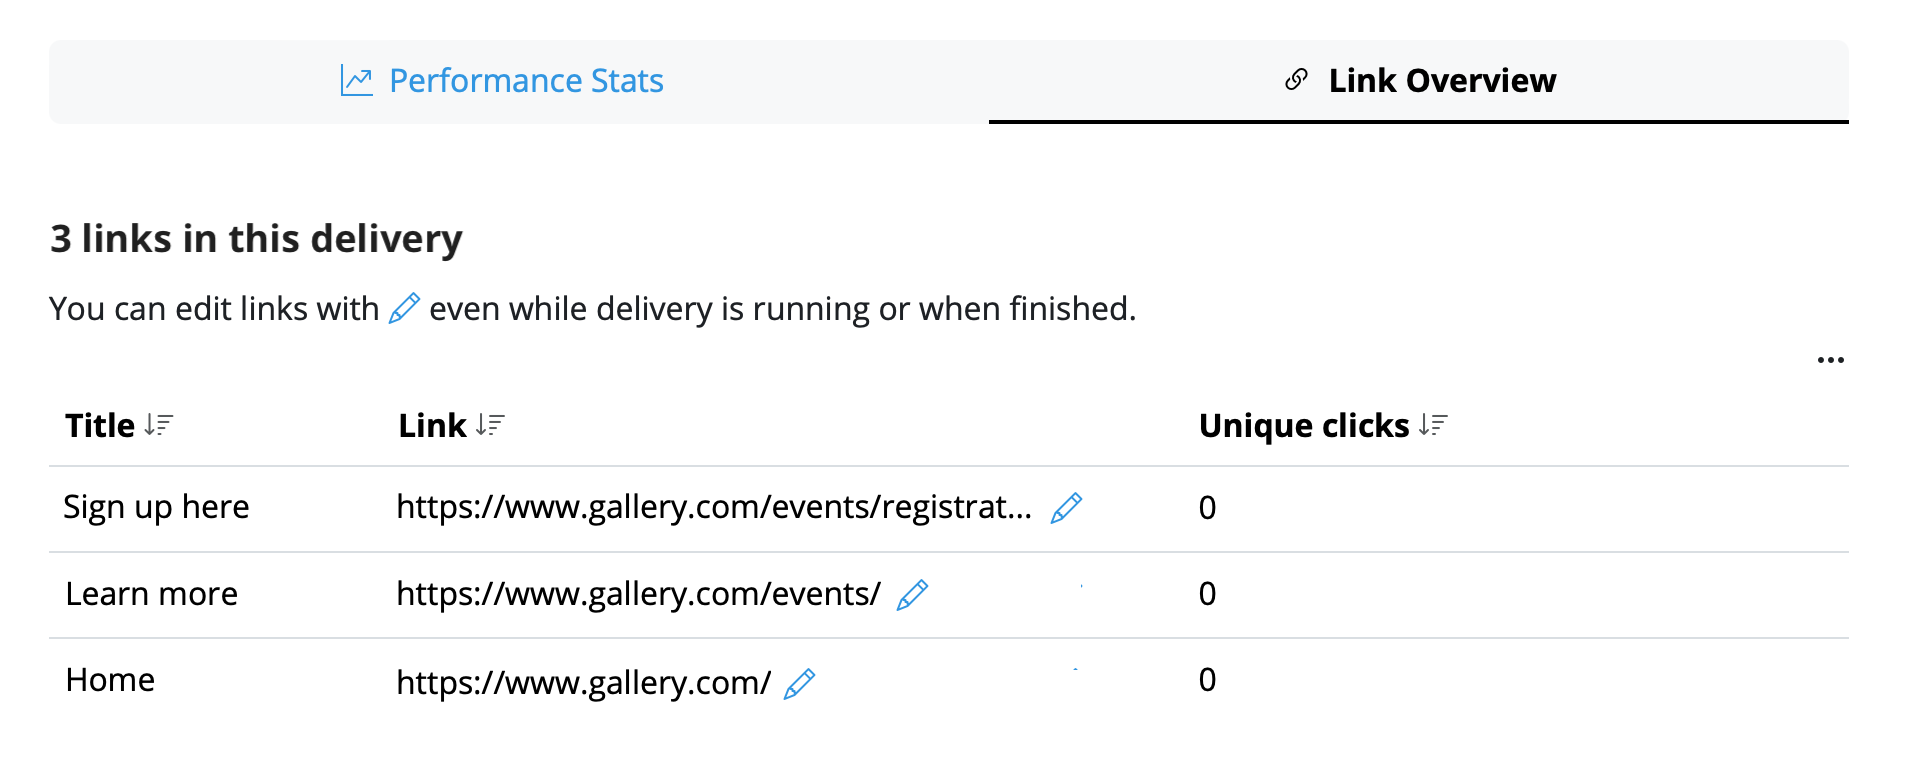Sort table by Unique clicks
This screenshot has height=780, width=1920.
[x=1433, y=426]
